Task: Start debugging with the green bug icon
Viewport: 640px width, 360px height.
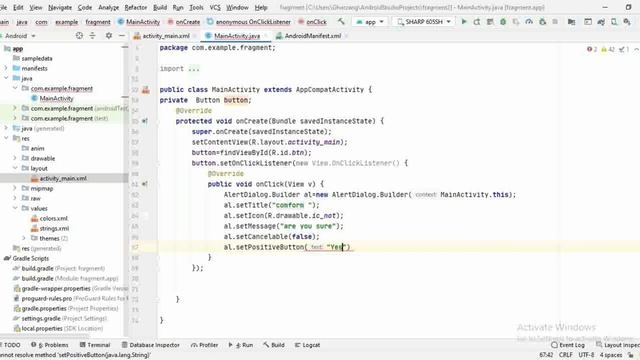Action: click(503, 22)
